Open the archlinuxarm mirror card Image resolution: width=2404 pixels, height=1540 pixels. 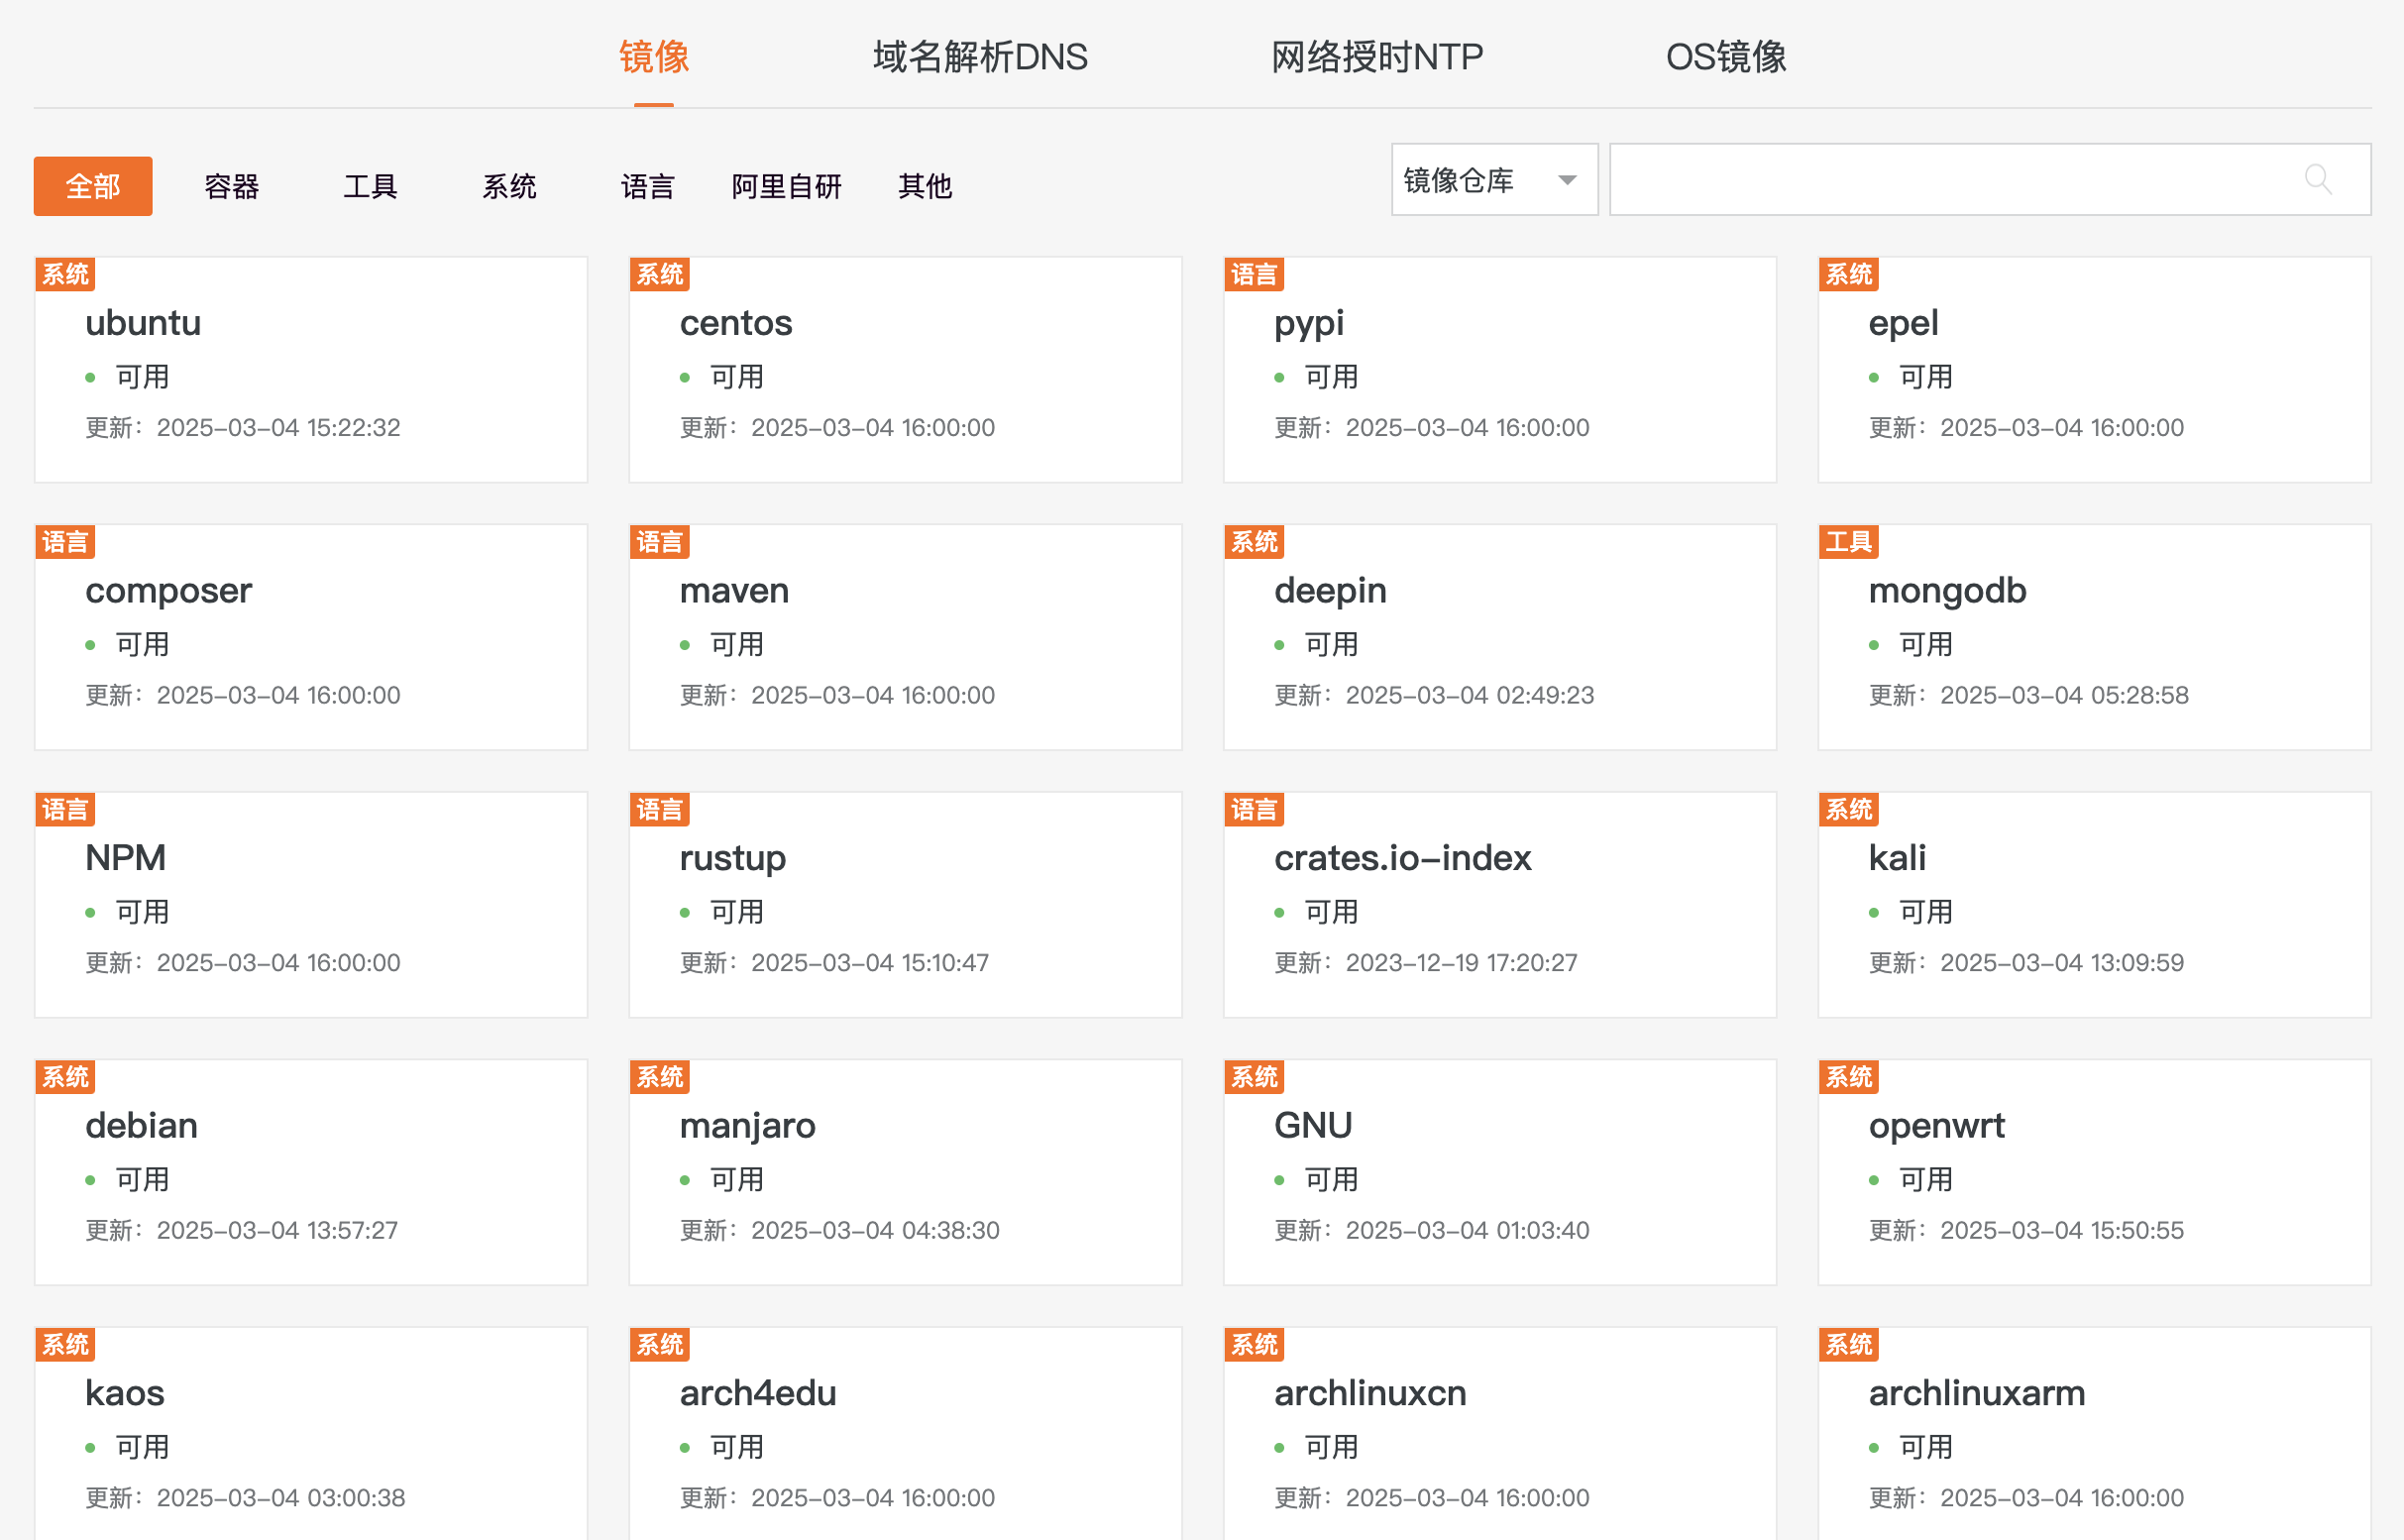[1976, 1393]
